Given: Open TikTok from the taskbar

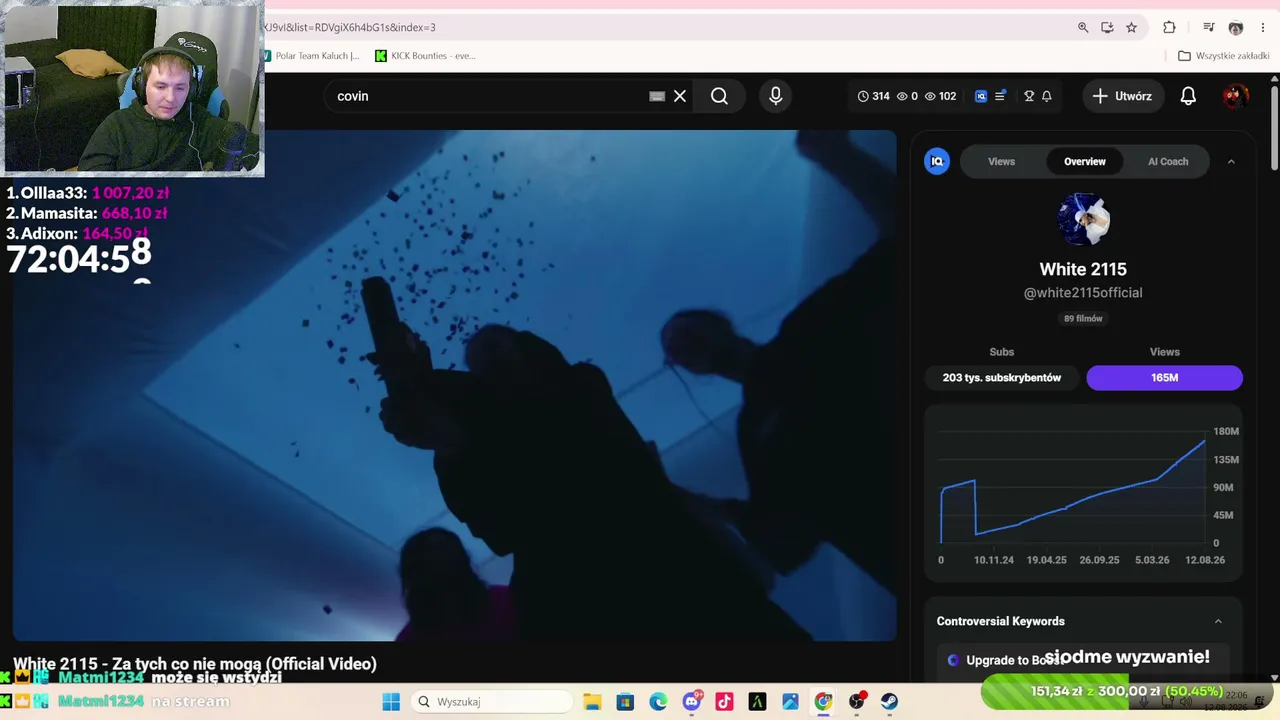Looking at the screenshot, I should (724, 701).
